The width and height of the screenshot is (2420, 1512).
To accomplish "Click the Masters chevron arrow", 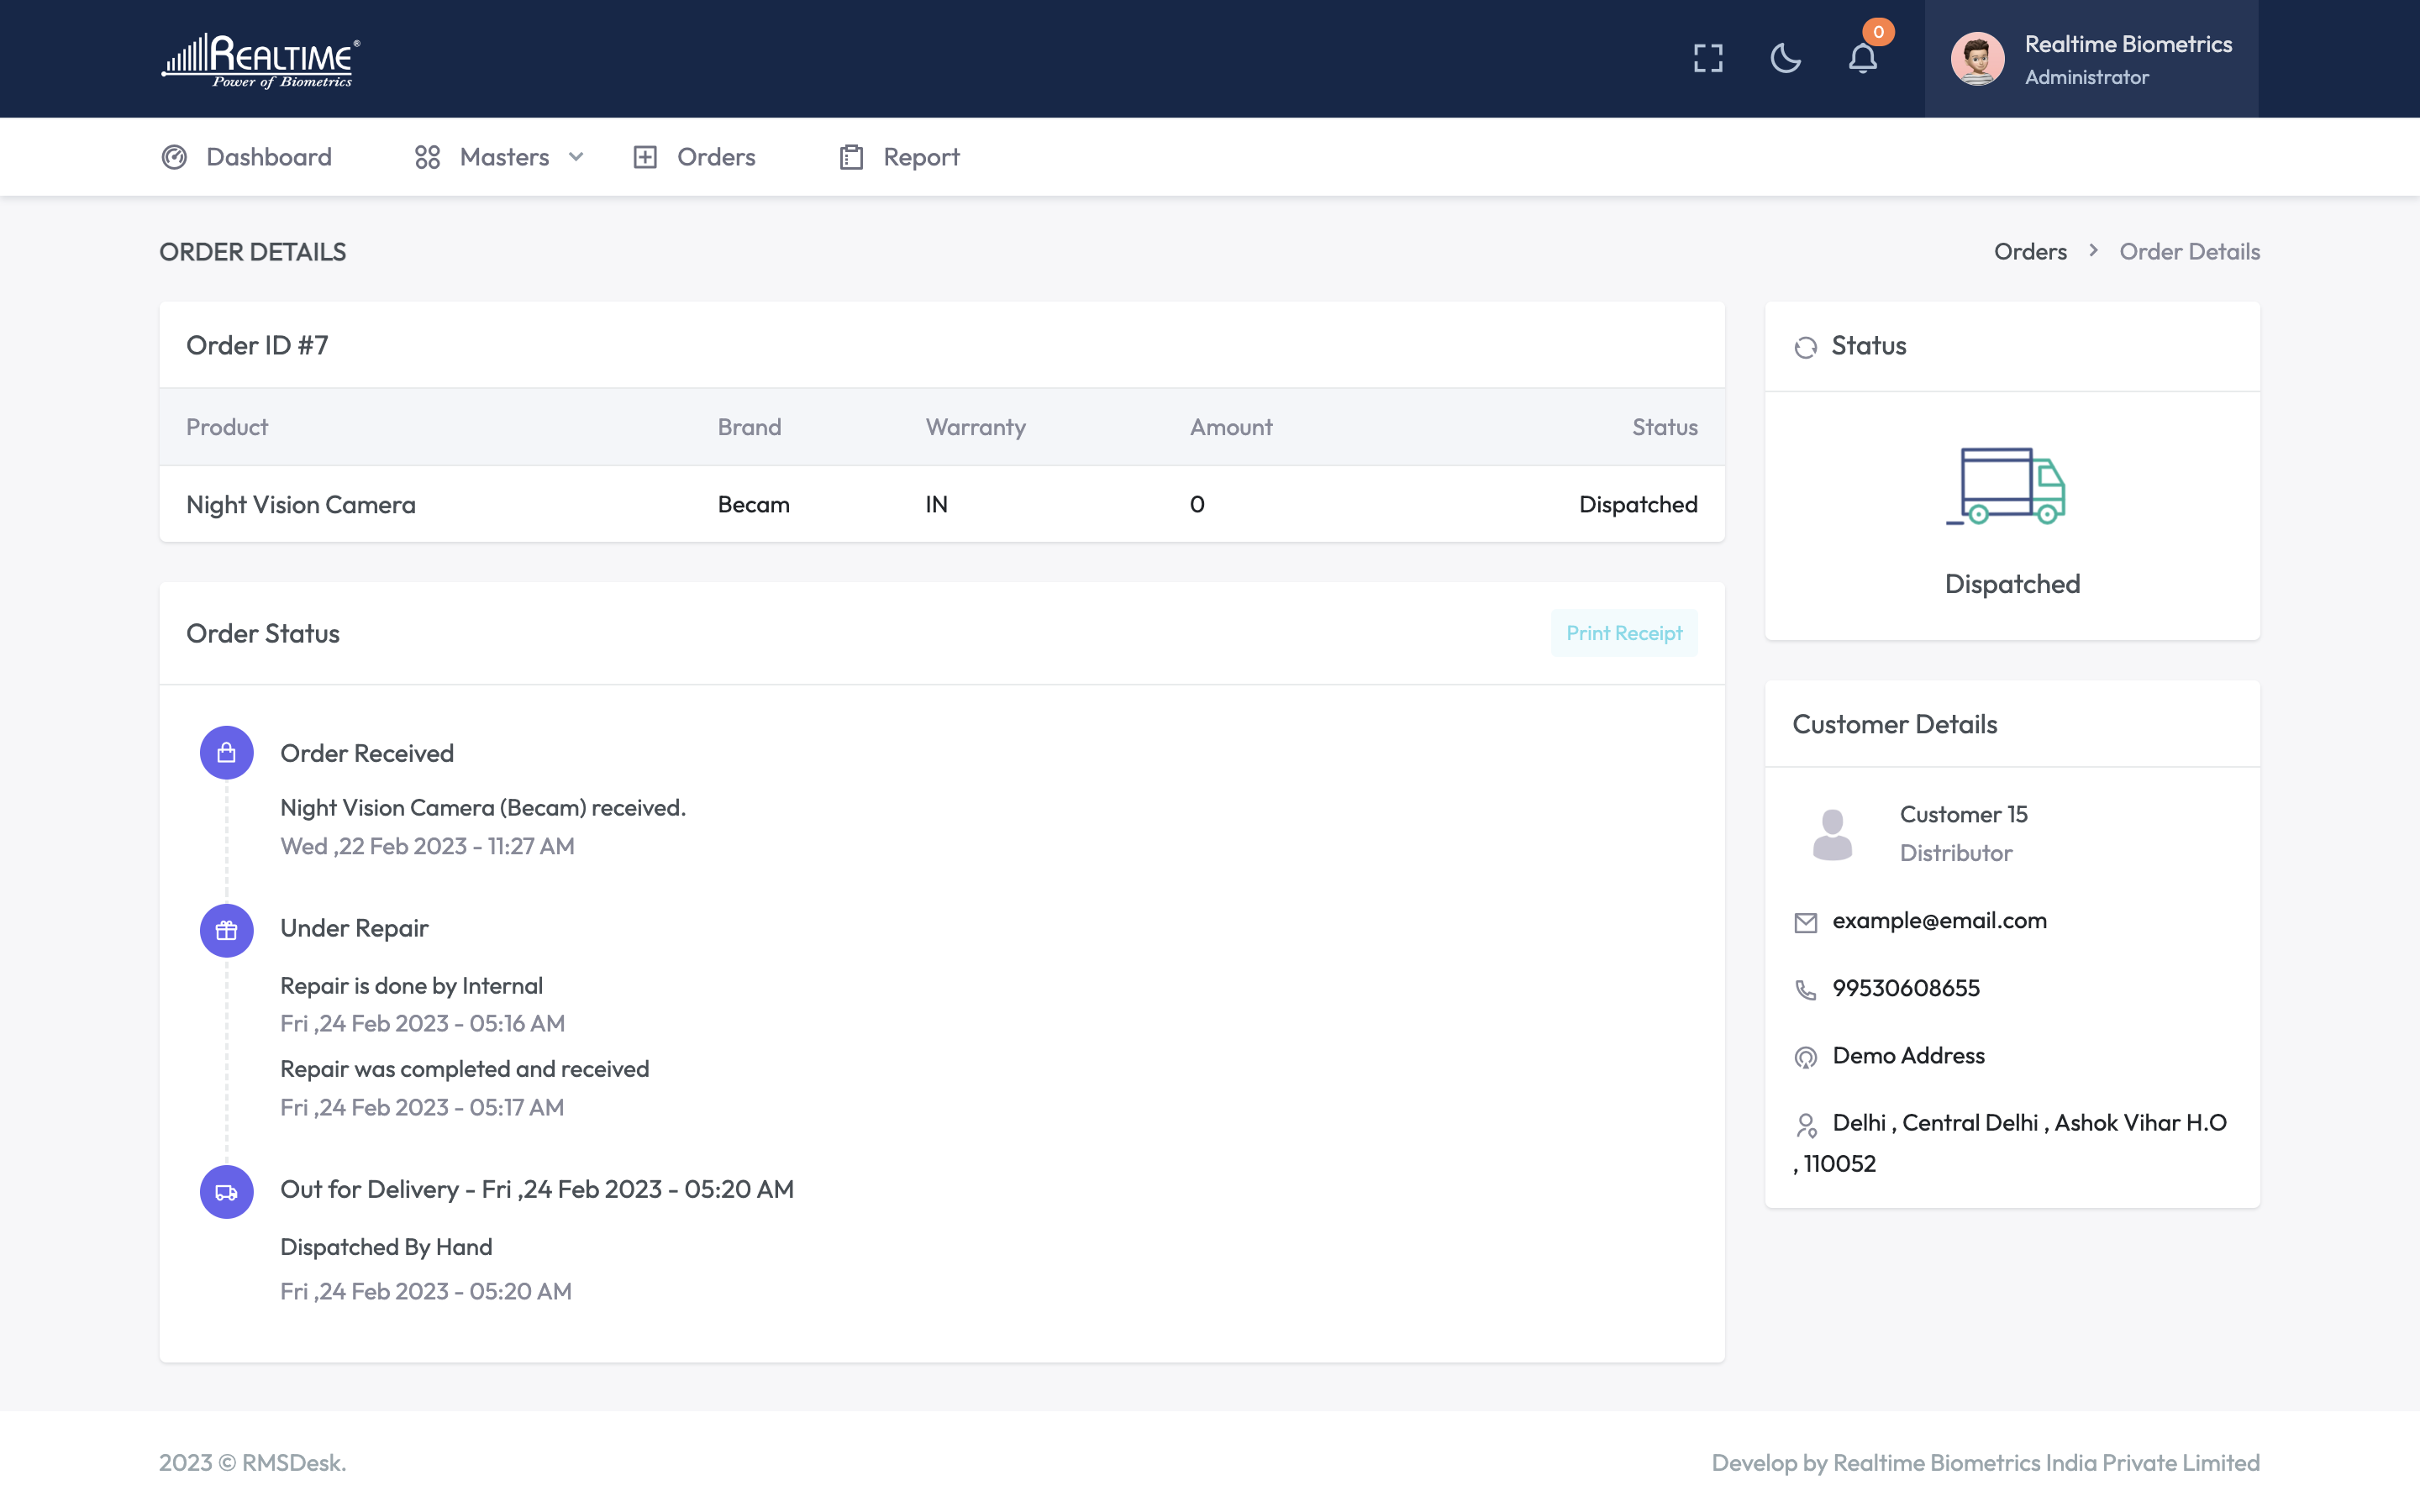I will 576,157.
